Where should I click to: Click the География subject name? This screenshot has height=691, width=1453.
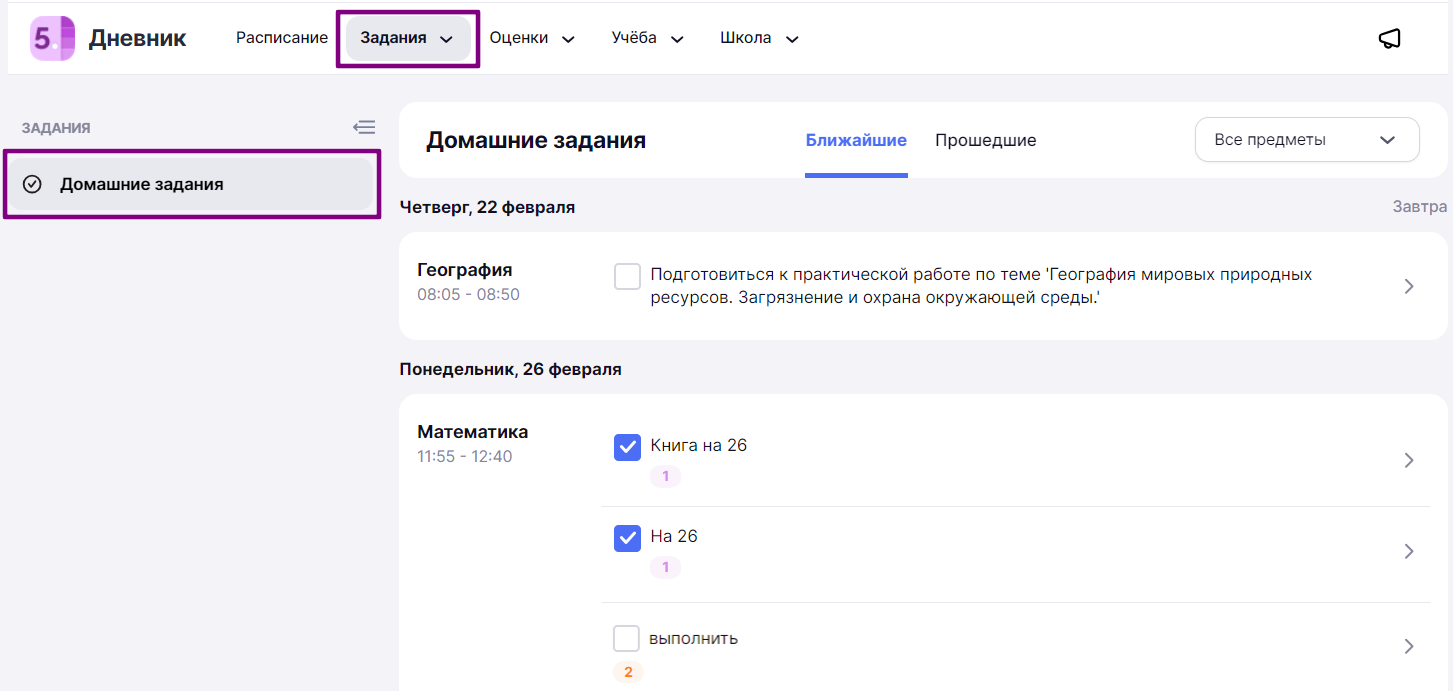click(x=465, y=270)
